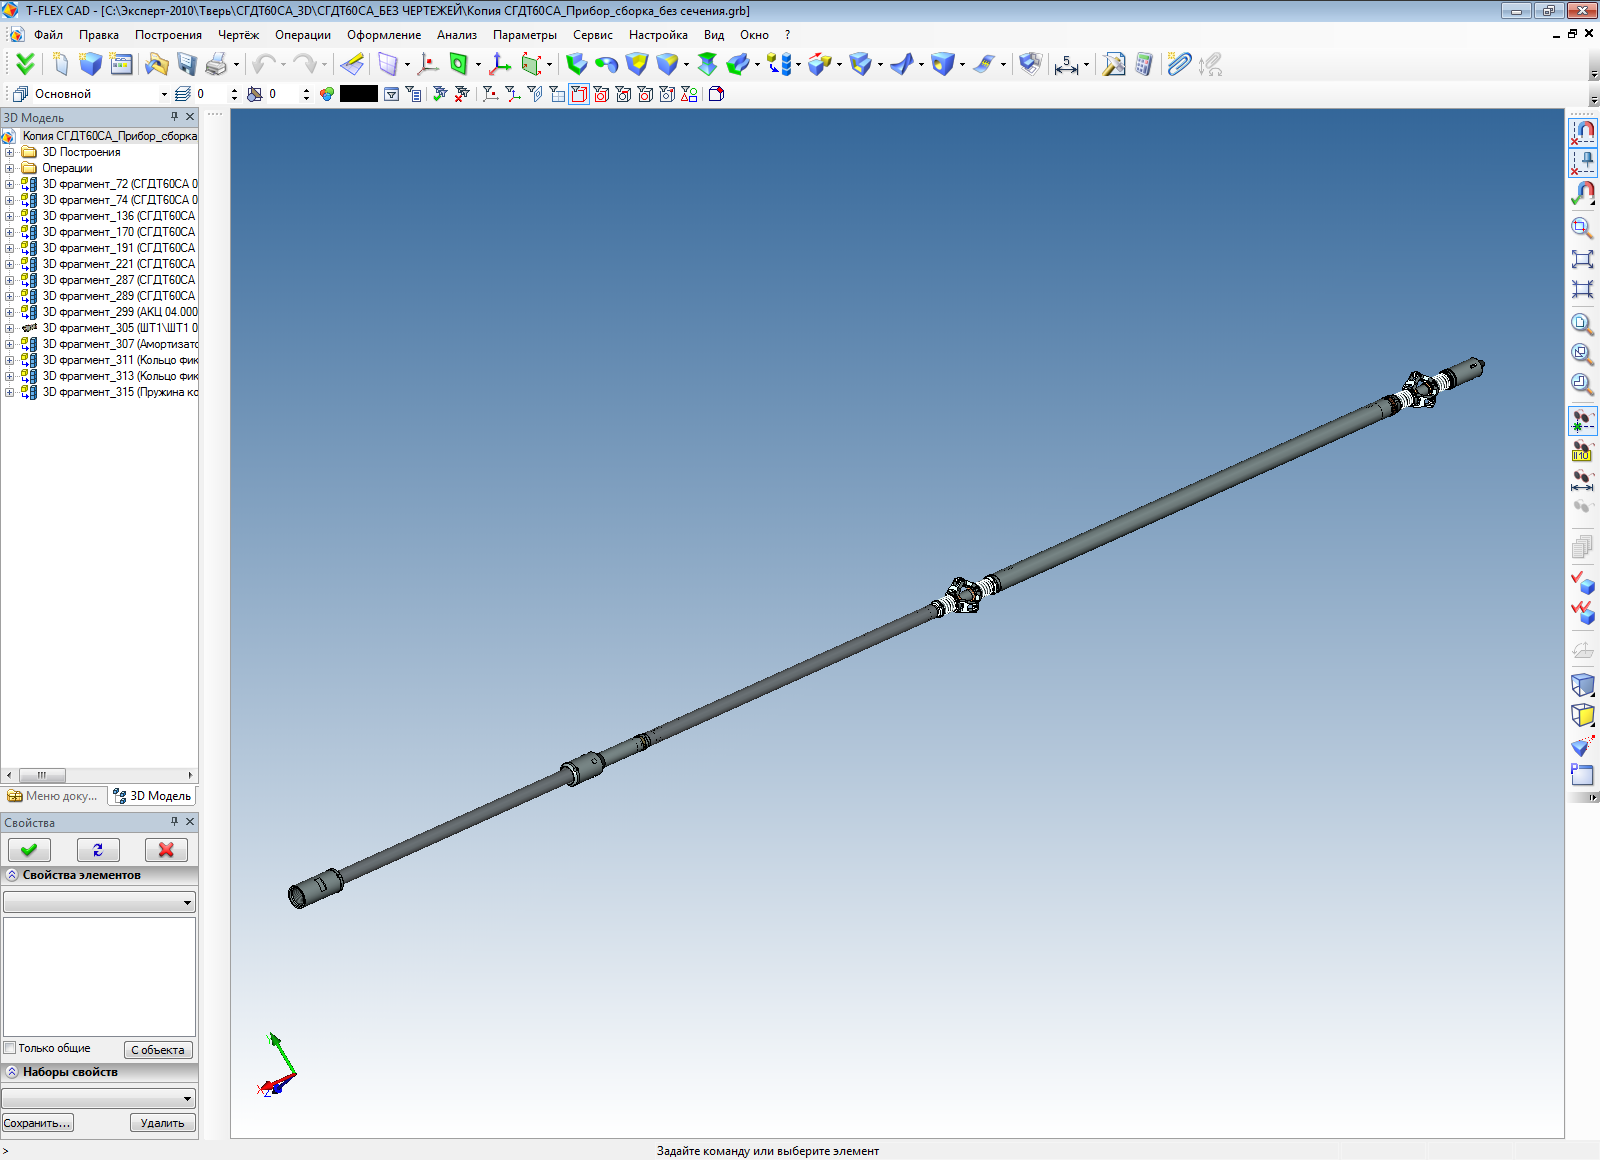Expand 3D фрагмент_299 tree node
This screenshot has height=1160, width=1600.
pos(10,312)
